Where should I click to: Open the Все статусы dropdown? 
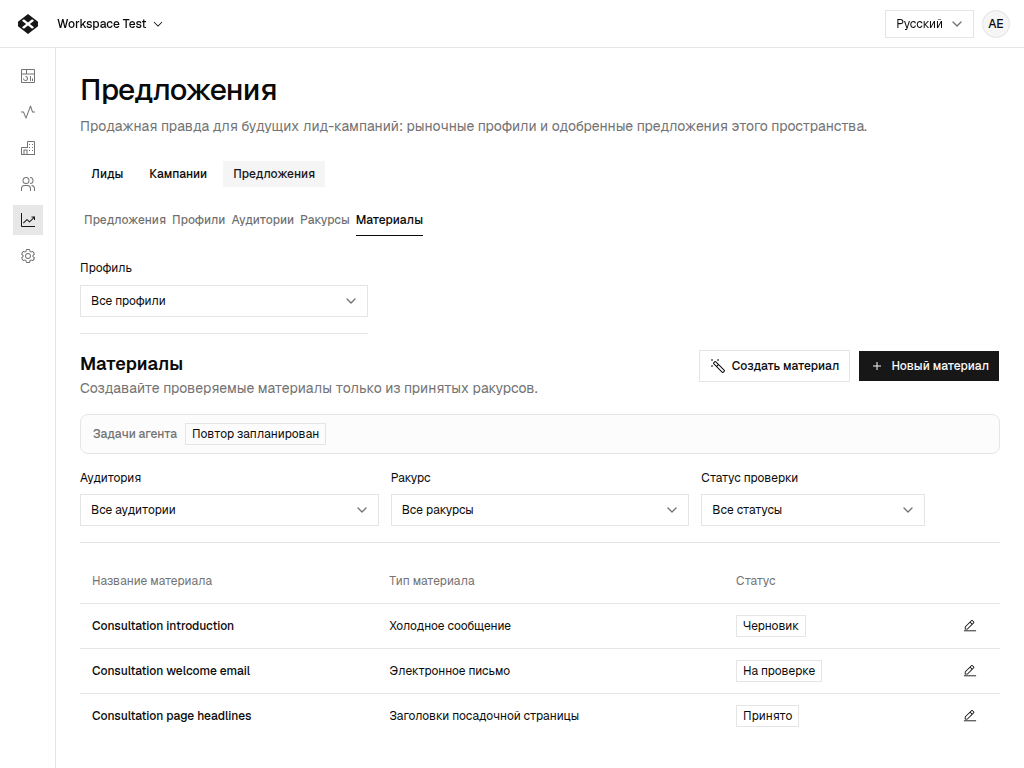click(x=812, y=510)
